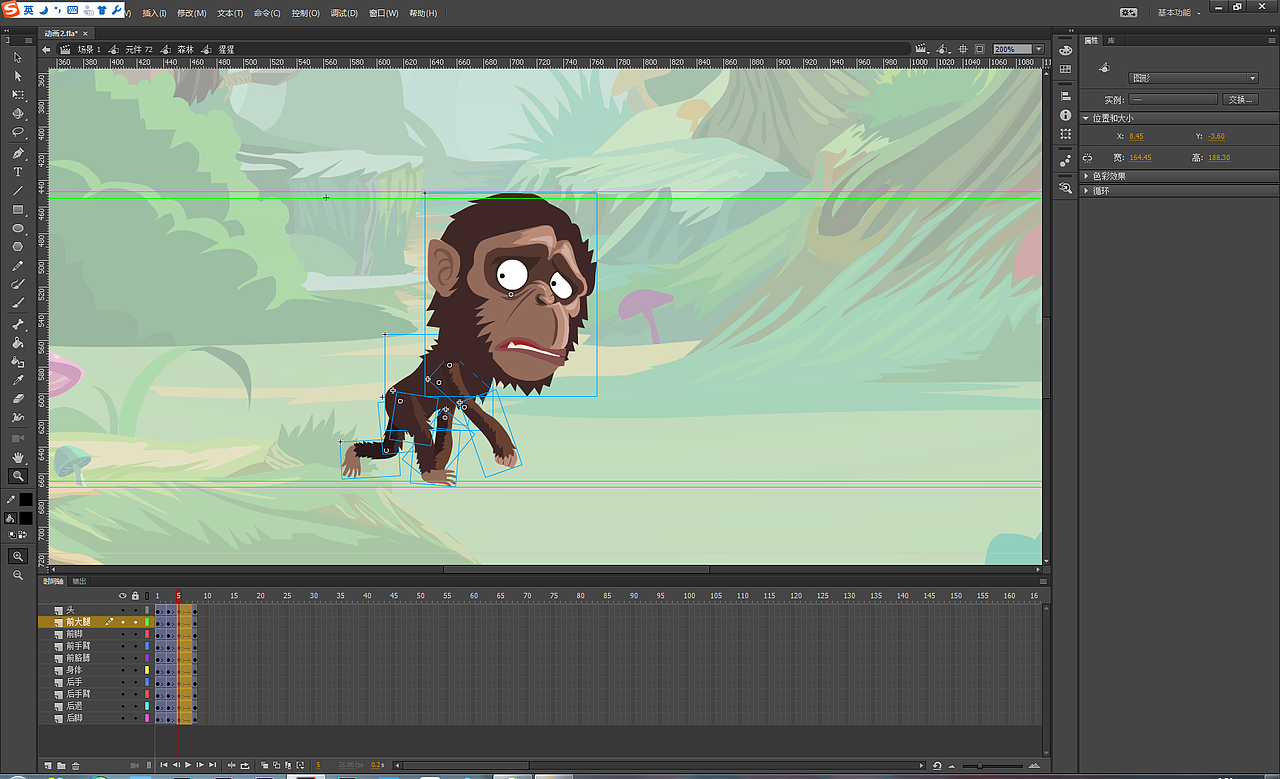Click the new layer folder icon
The width and height of the screenshot is (1280, 779).
click(61, 766)
